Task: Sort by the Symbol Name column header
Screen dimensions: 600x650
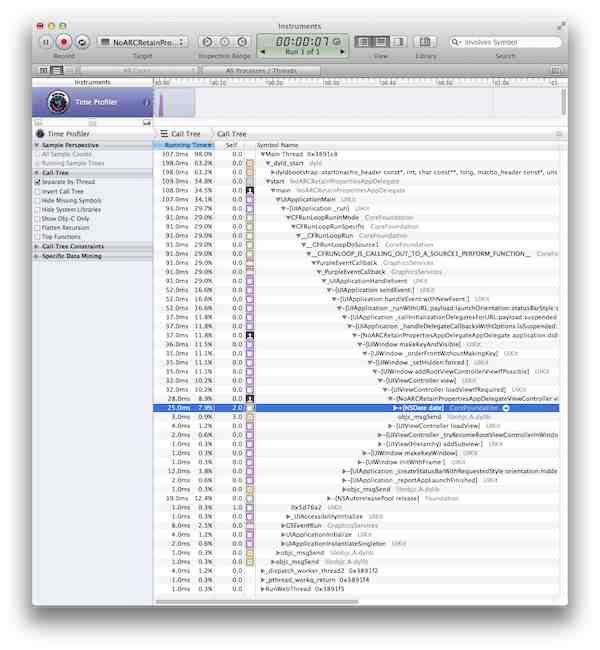Action: coord(277,145)
